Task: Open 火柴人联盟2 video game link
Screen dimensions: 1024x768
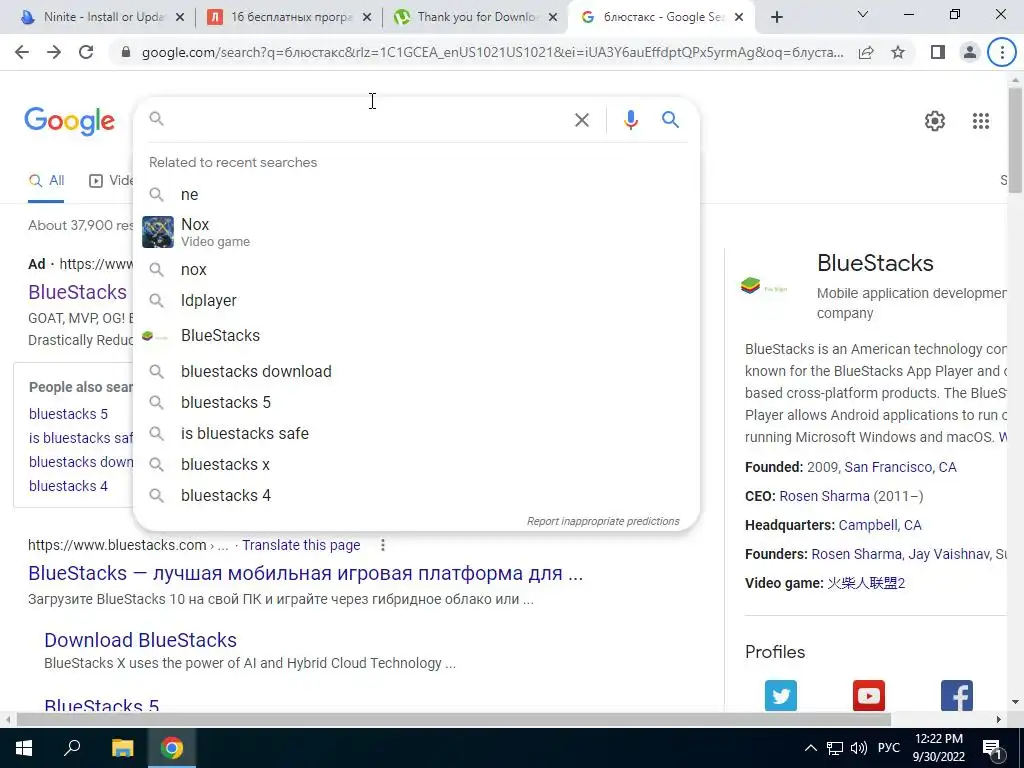Action: [866, 583]
